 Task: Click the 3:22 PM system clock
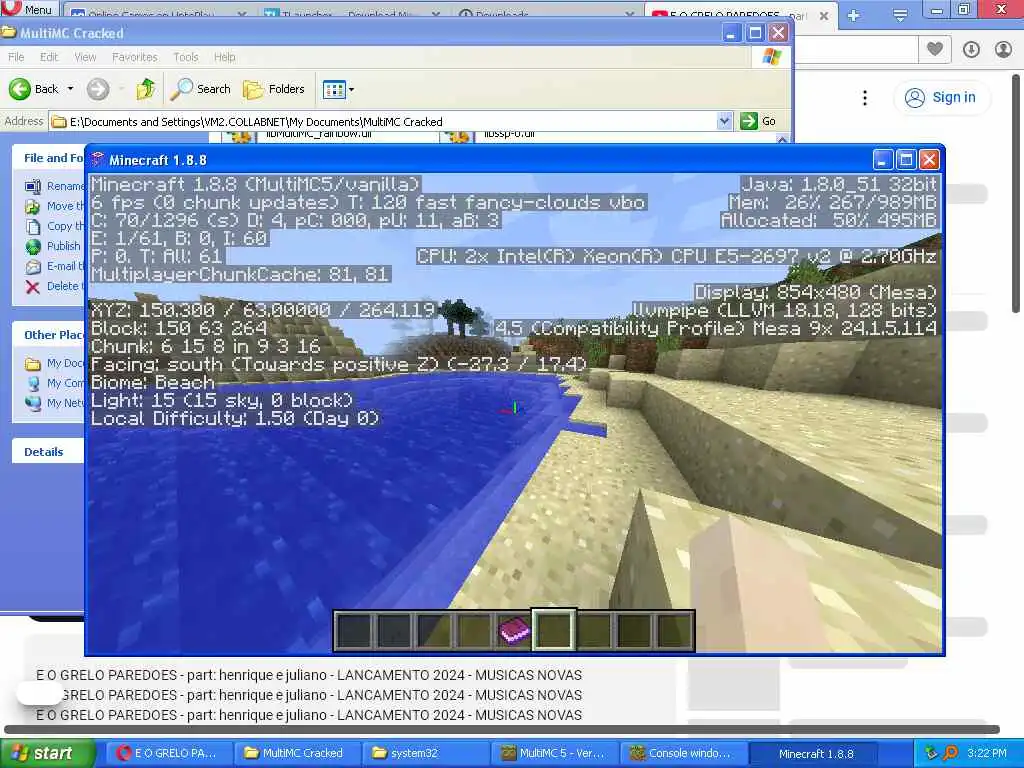click(x=987, y=753)
